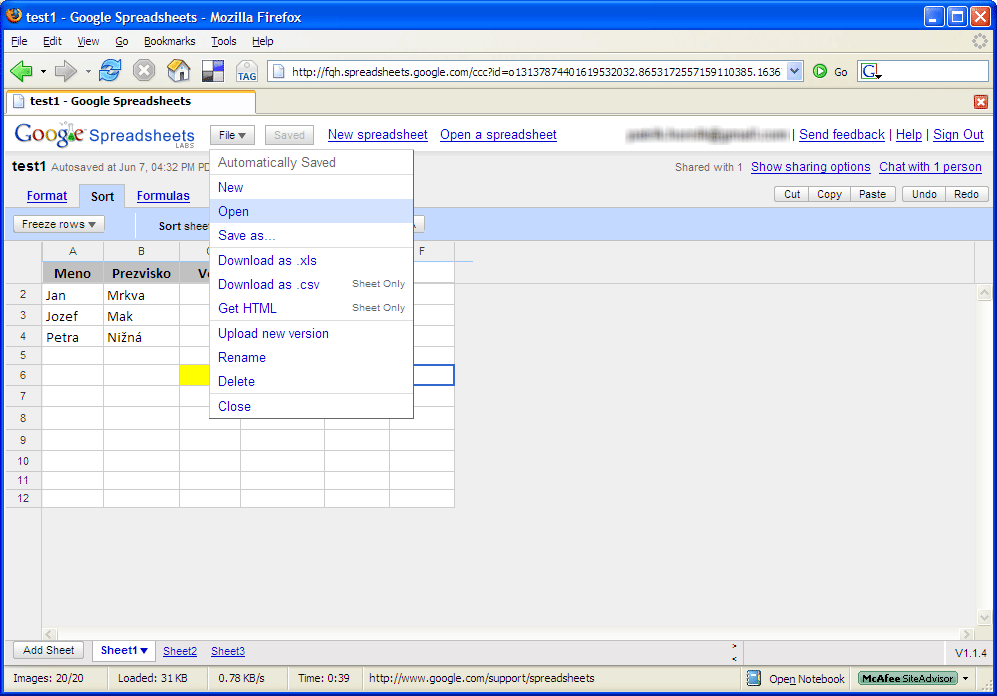Expand the URL address bar dropdown
The width and height of the screenshot is (997, 696).
(x=794, y=71)
